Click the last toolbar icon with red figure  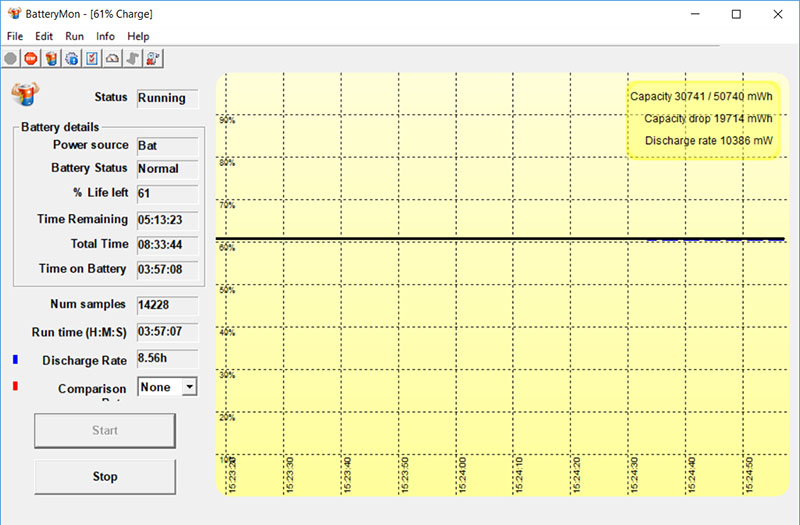tap(153, 59)
